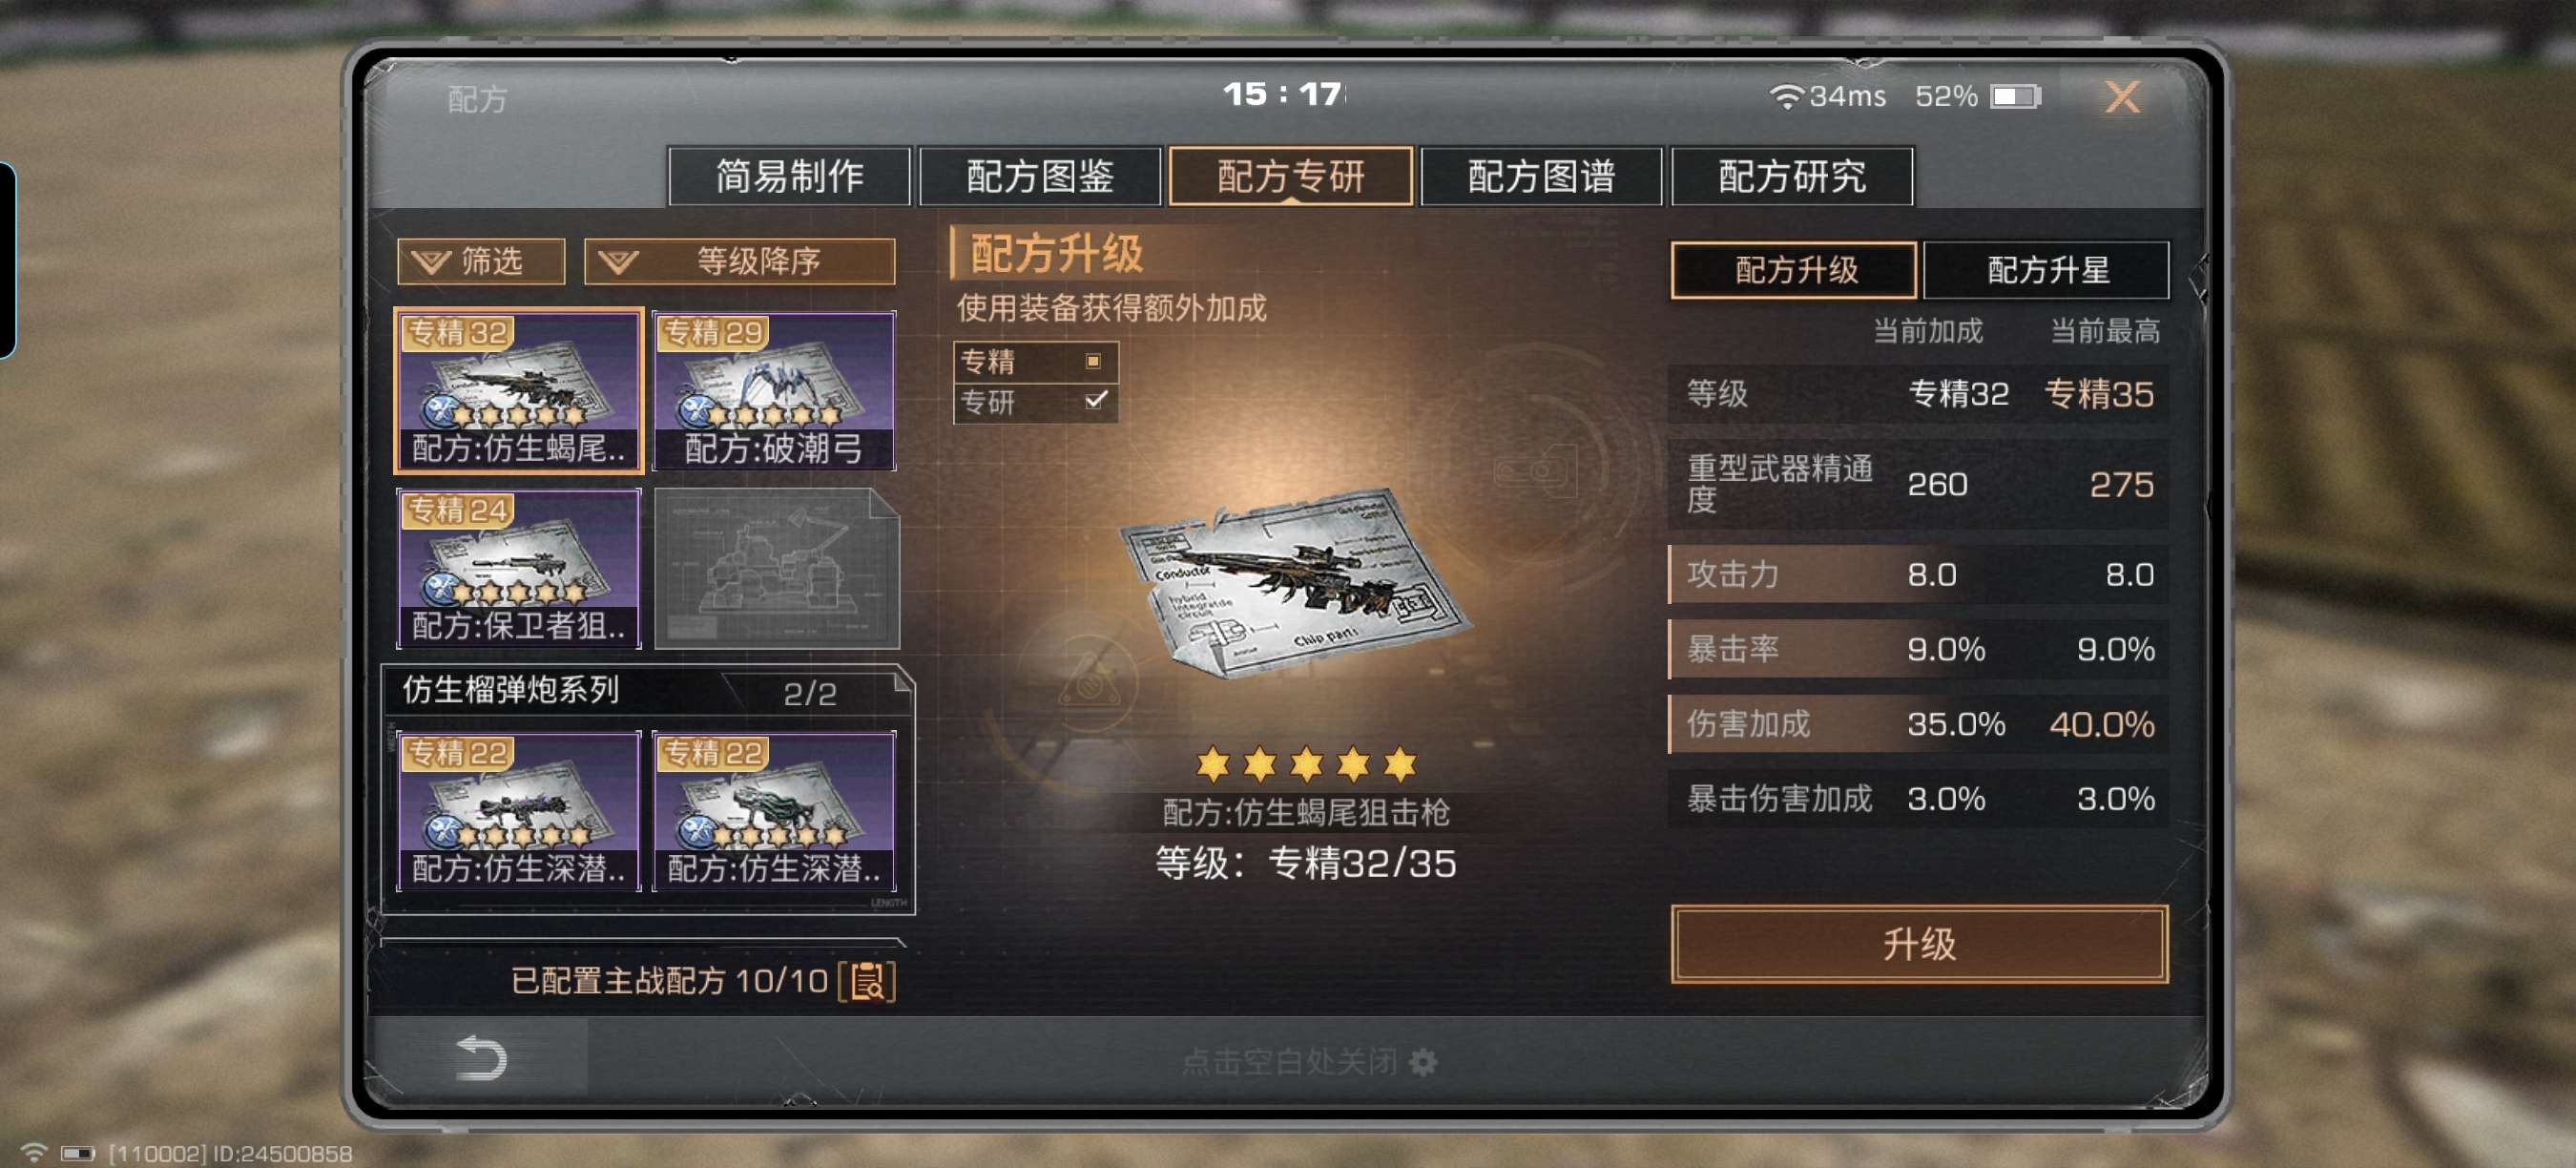
Task: Click the orange X close icon
Action: [x=2122, y=97]
